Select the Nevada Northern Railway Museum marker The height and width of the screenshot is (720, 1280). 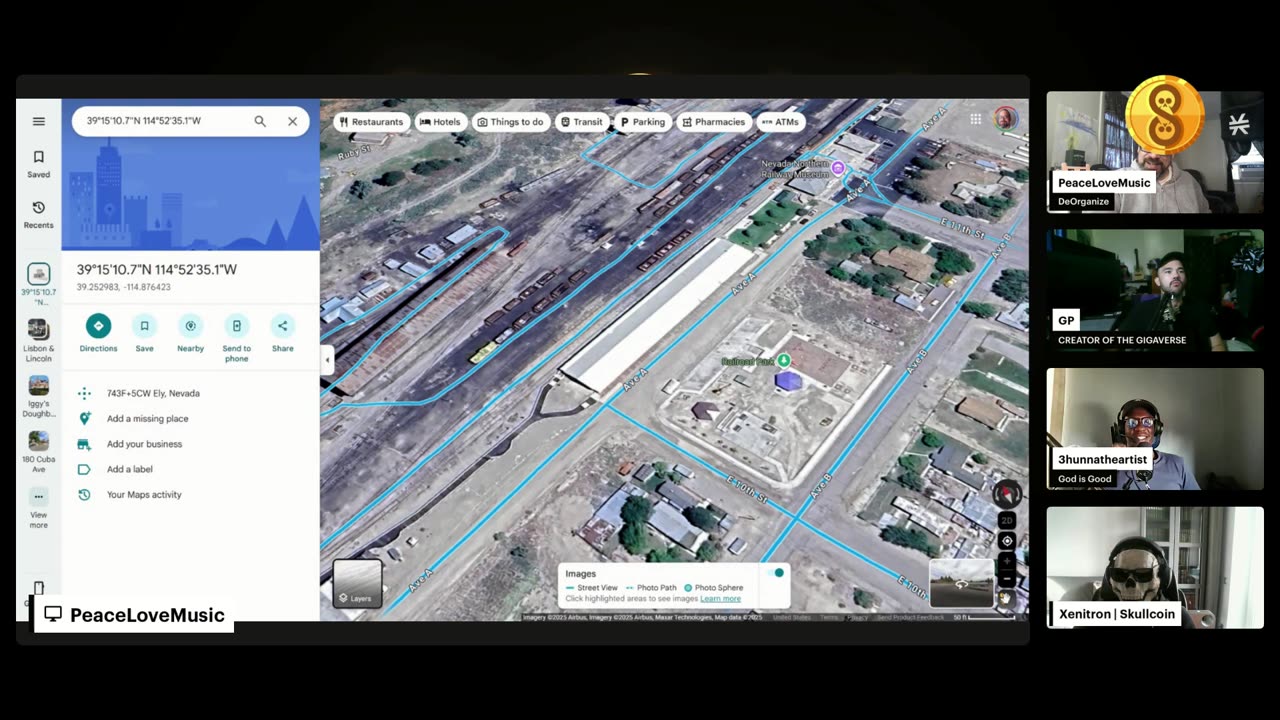click(838, 167)
